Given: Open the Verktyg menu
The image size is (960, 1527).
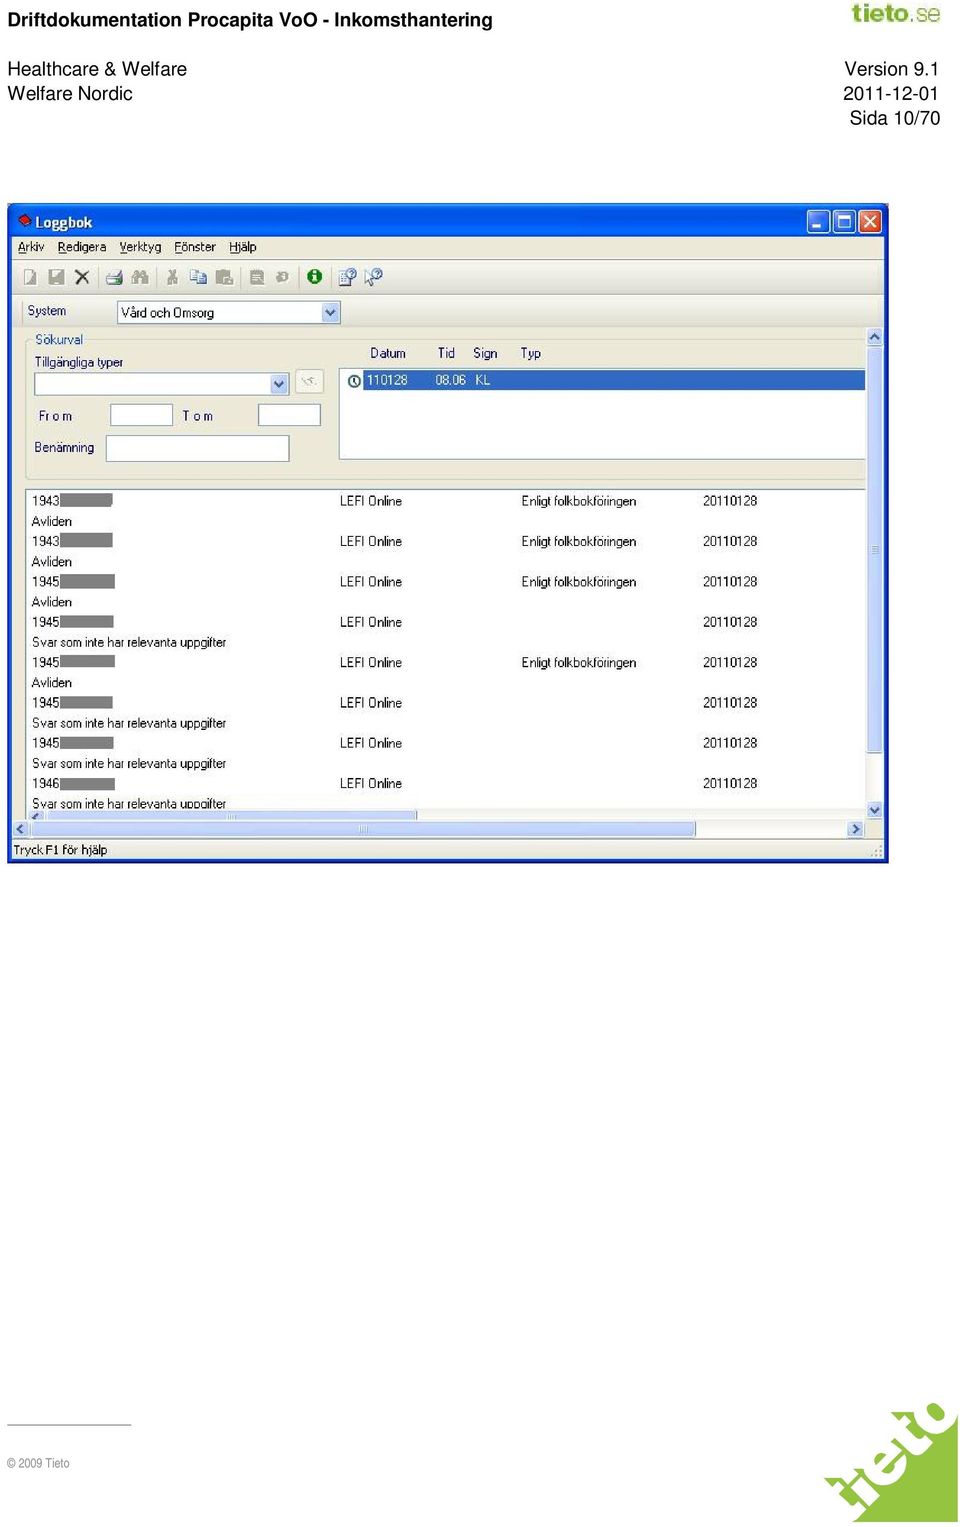Looking at the screenshot, I should click(140, 247).
